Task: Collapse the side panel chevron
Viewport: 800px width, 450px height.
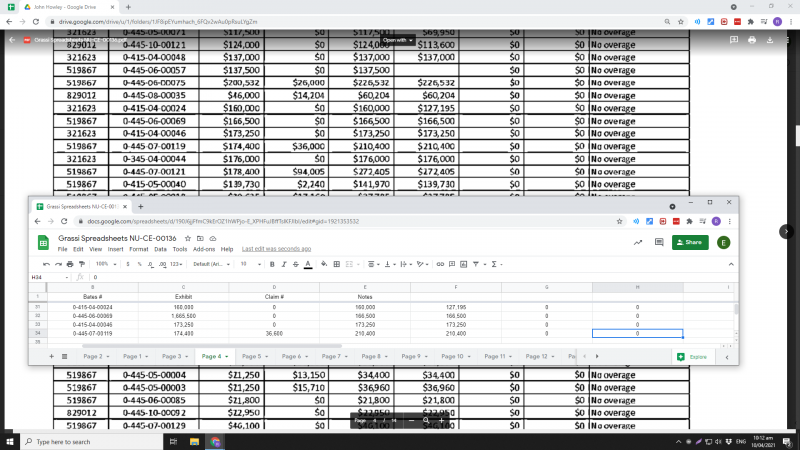Action: (x=727, y=357)
